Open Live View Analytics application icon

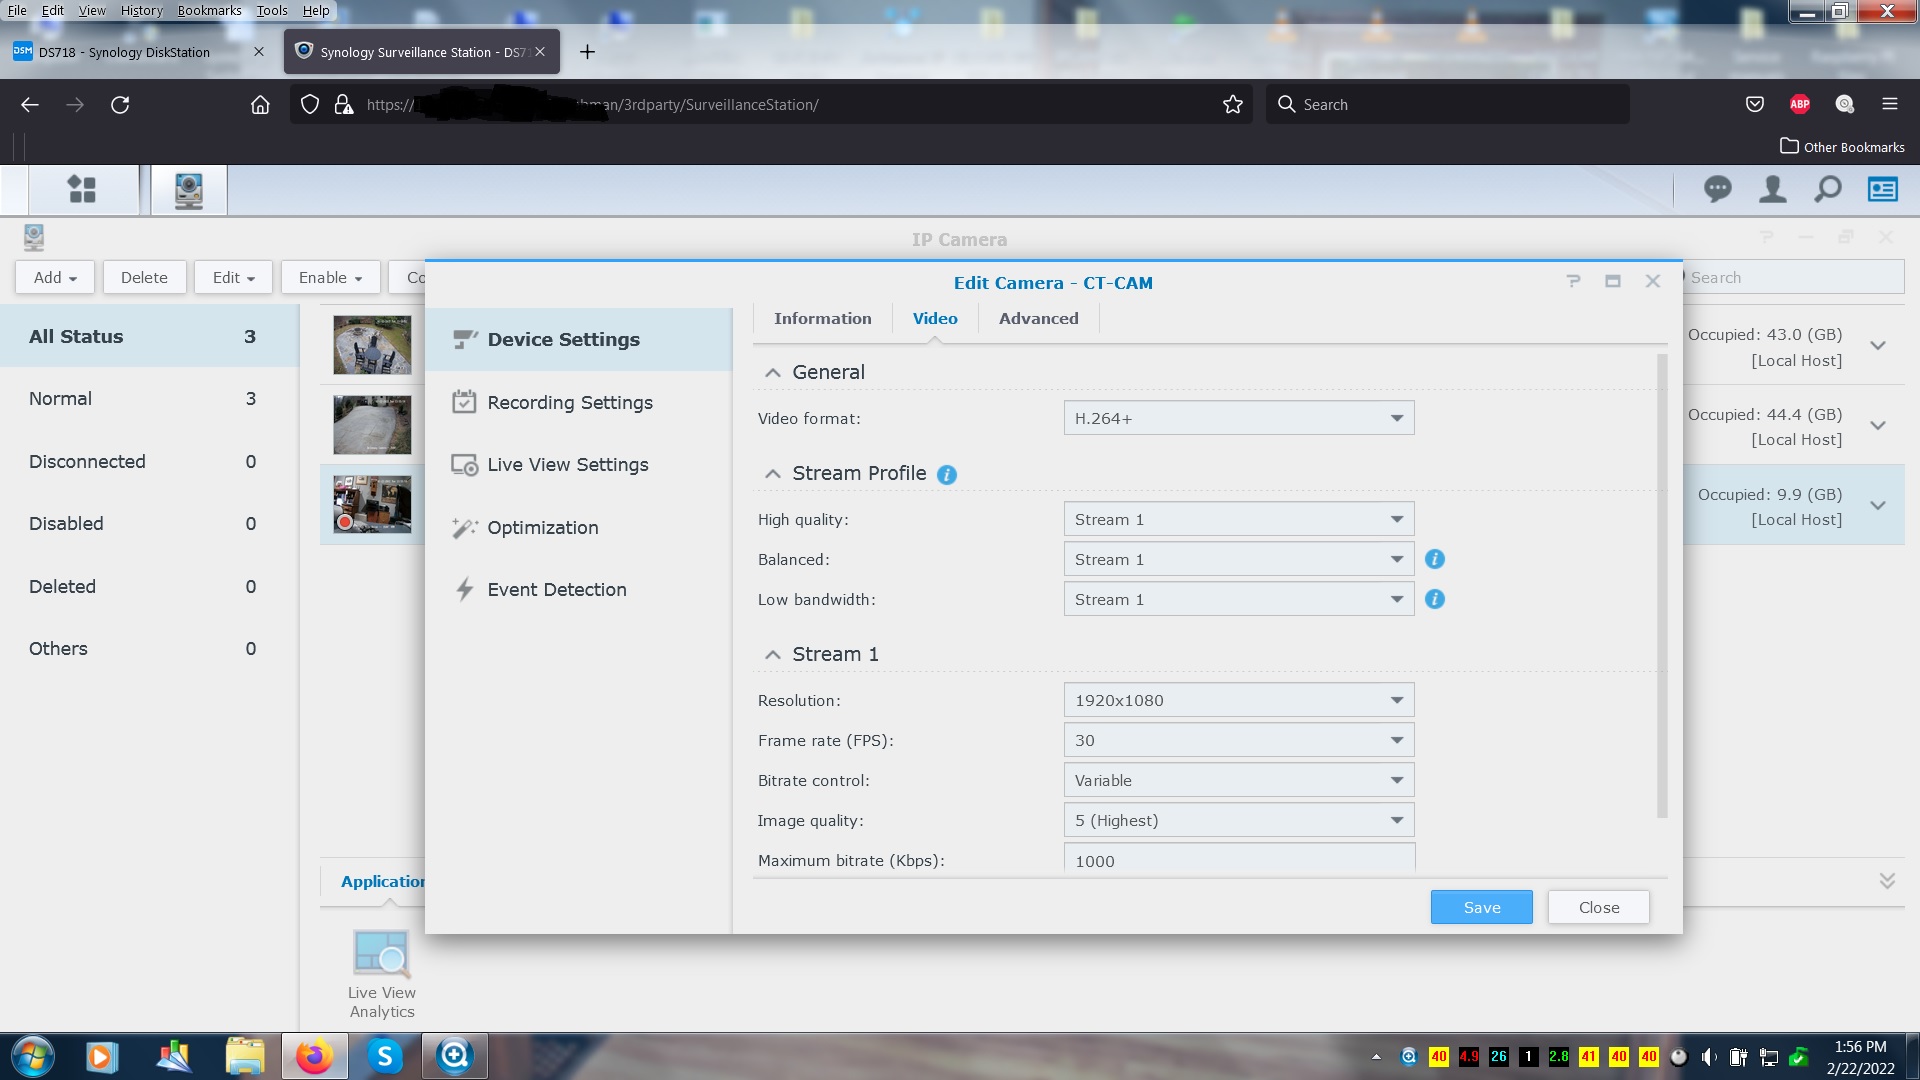(381, 955)
